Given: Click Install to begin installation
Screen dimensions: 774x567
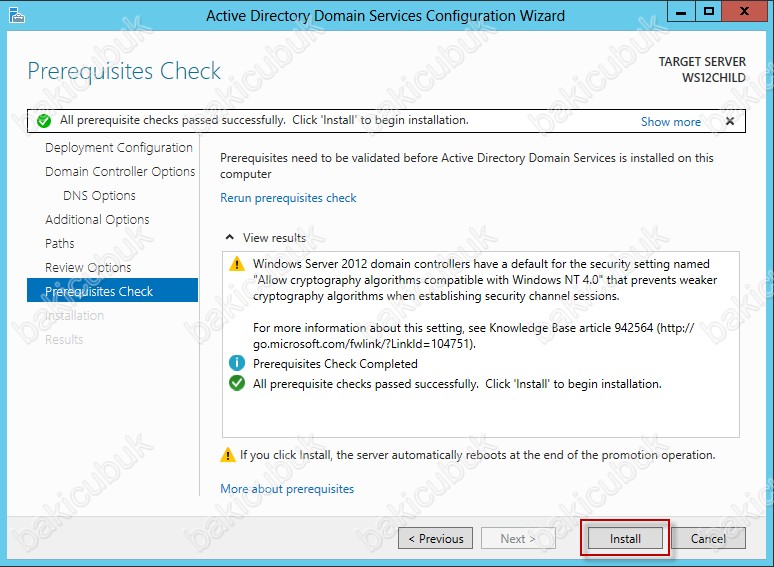Looking at the screenshot, I should pos(625,538).
